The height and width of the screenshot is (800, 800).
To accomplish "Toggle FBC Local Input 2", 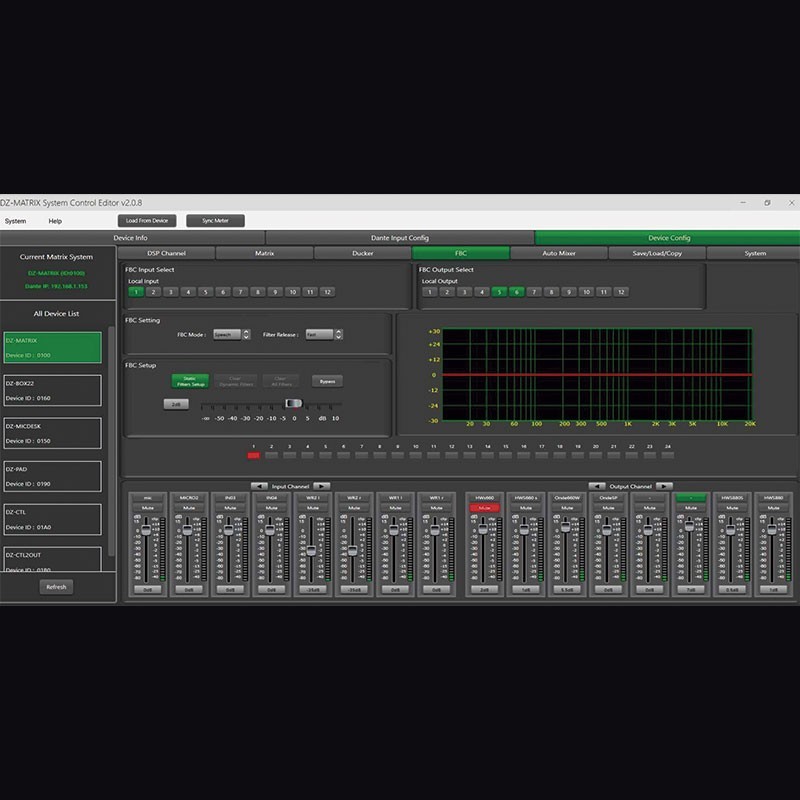I will 153,292.
